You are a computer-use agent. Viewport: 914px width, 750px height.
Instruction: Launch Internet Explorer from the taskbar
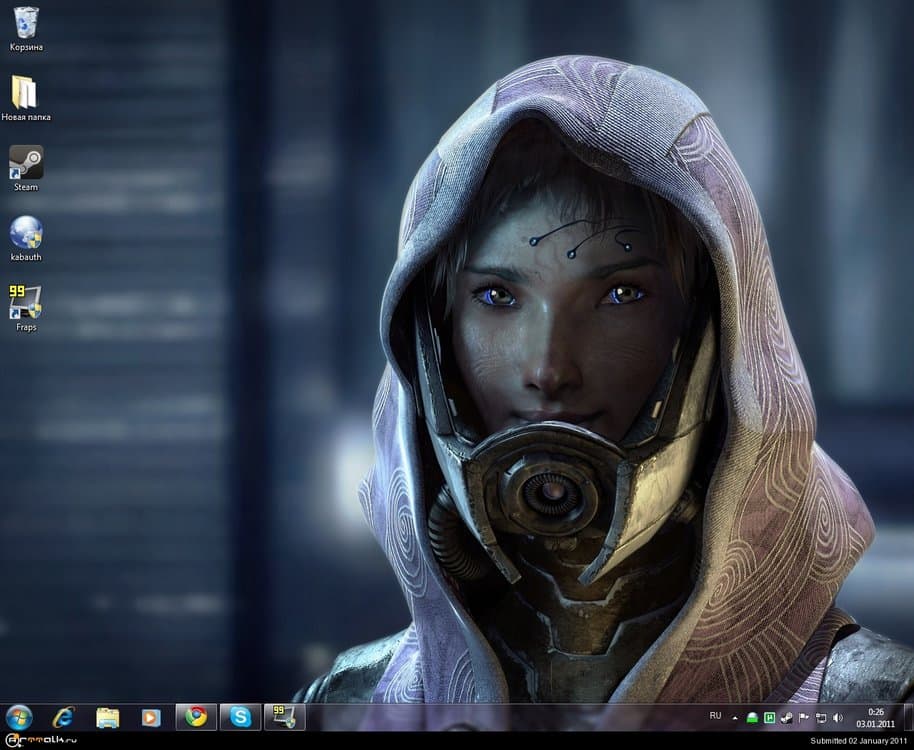point(64,717)
